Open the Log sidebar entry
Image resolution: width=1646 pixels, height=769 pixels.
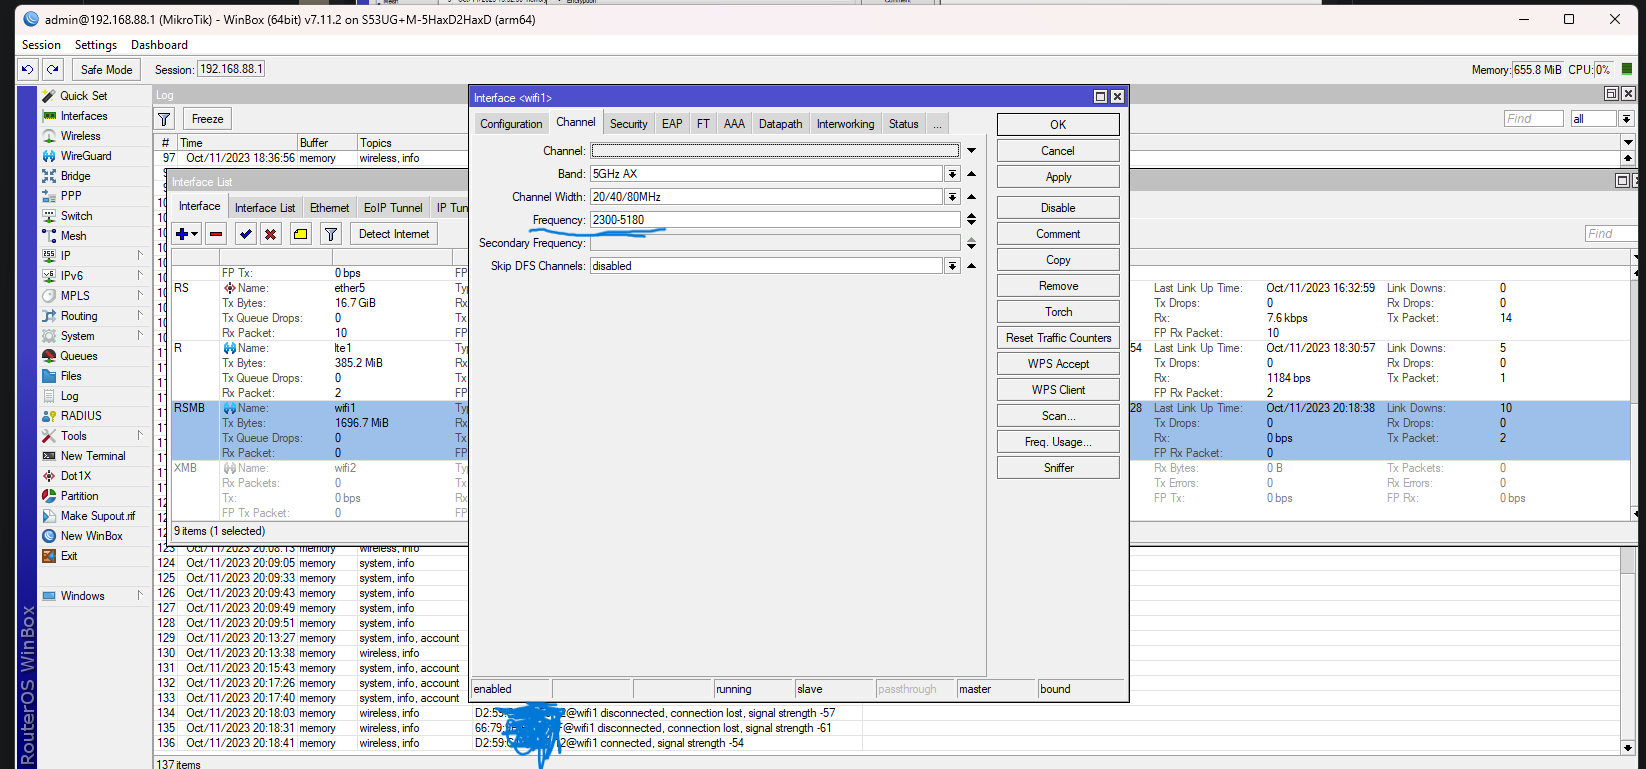(x=69, y=396)
